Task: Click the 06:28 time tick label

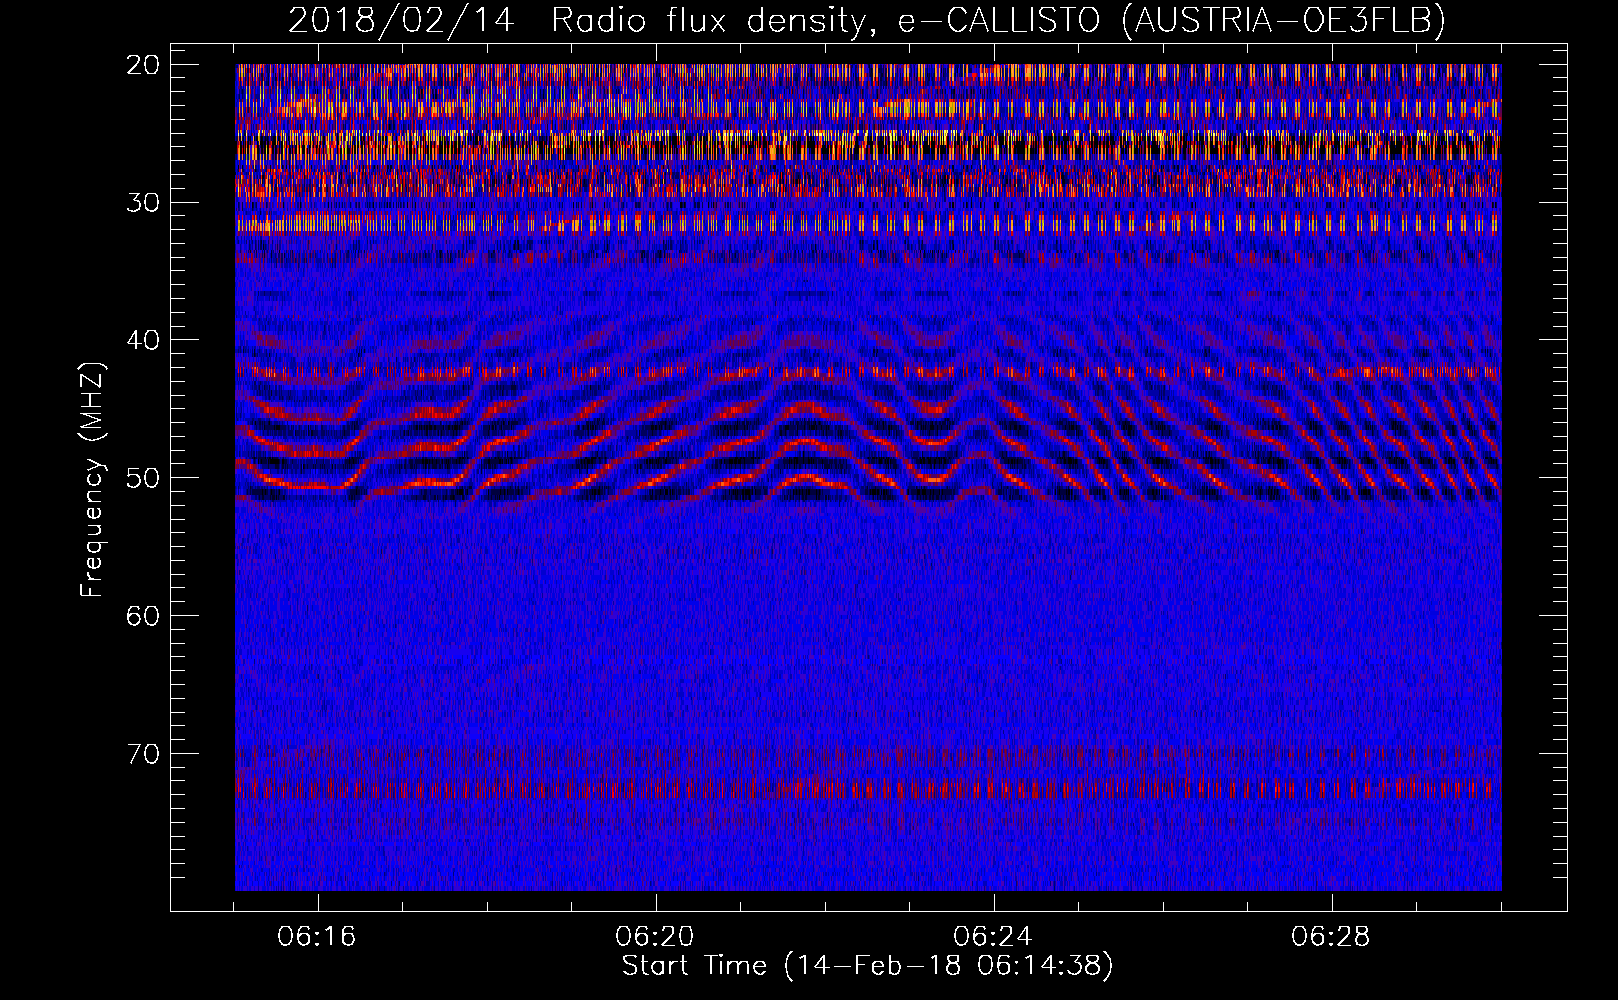Action: point(1331,937)
